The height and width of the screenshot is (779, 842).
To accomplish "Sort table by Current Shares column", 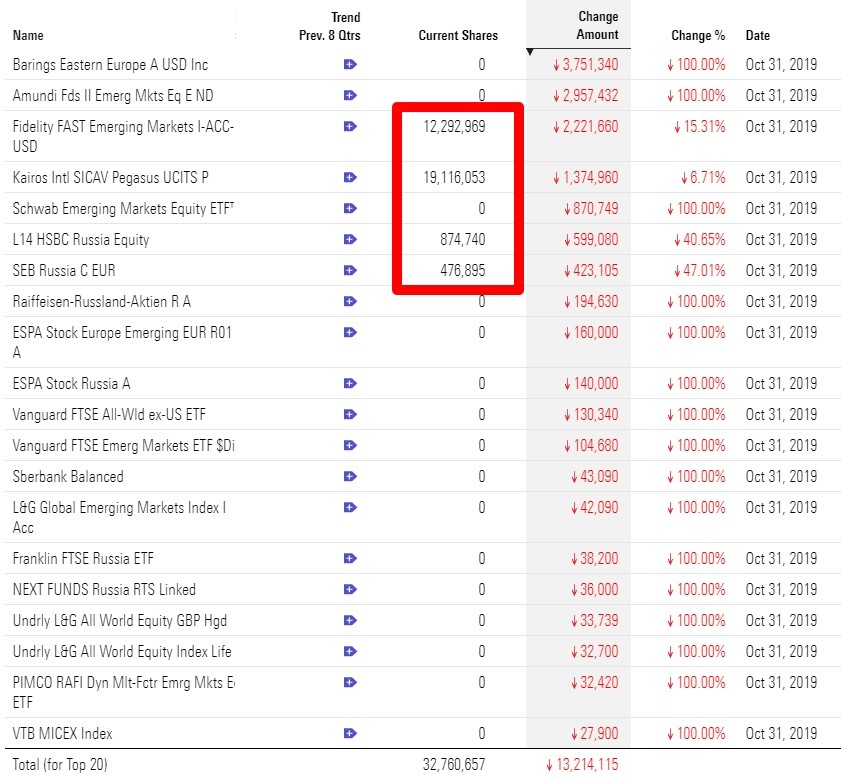I will click(x=458, y=35).
